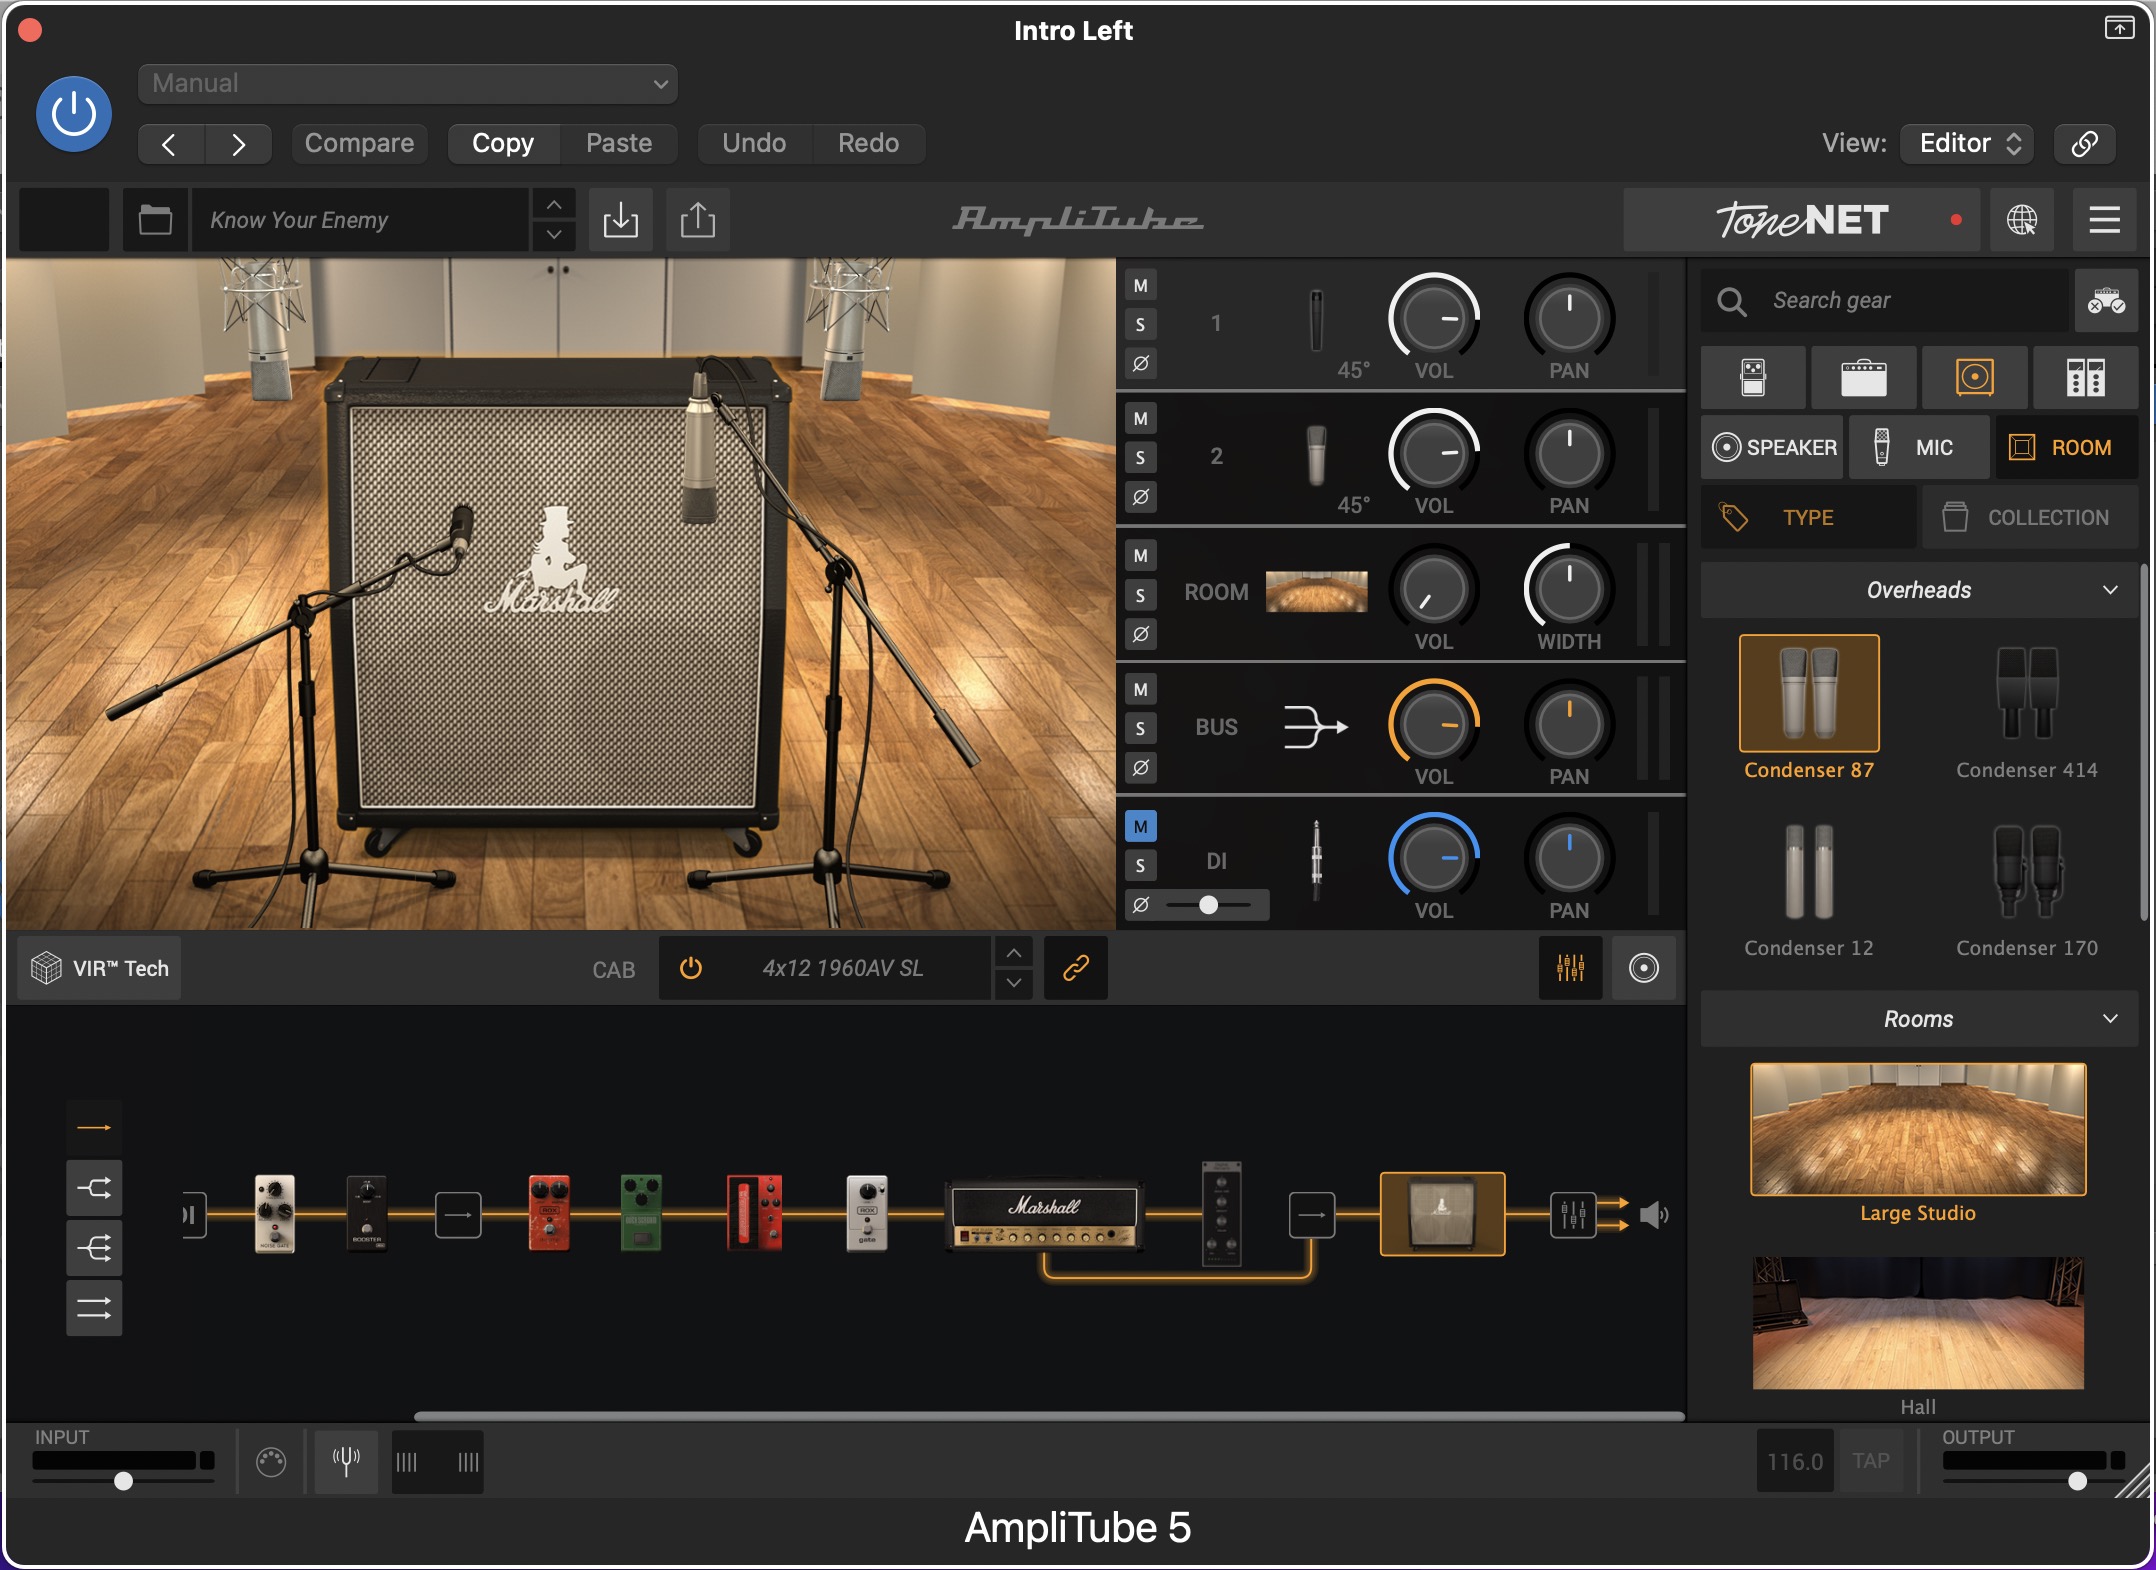2156x1570 pixels.
Task: Toggle the plugin power button
Action: 73,114
